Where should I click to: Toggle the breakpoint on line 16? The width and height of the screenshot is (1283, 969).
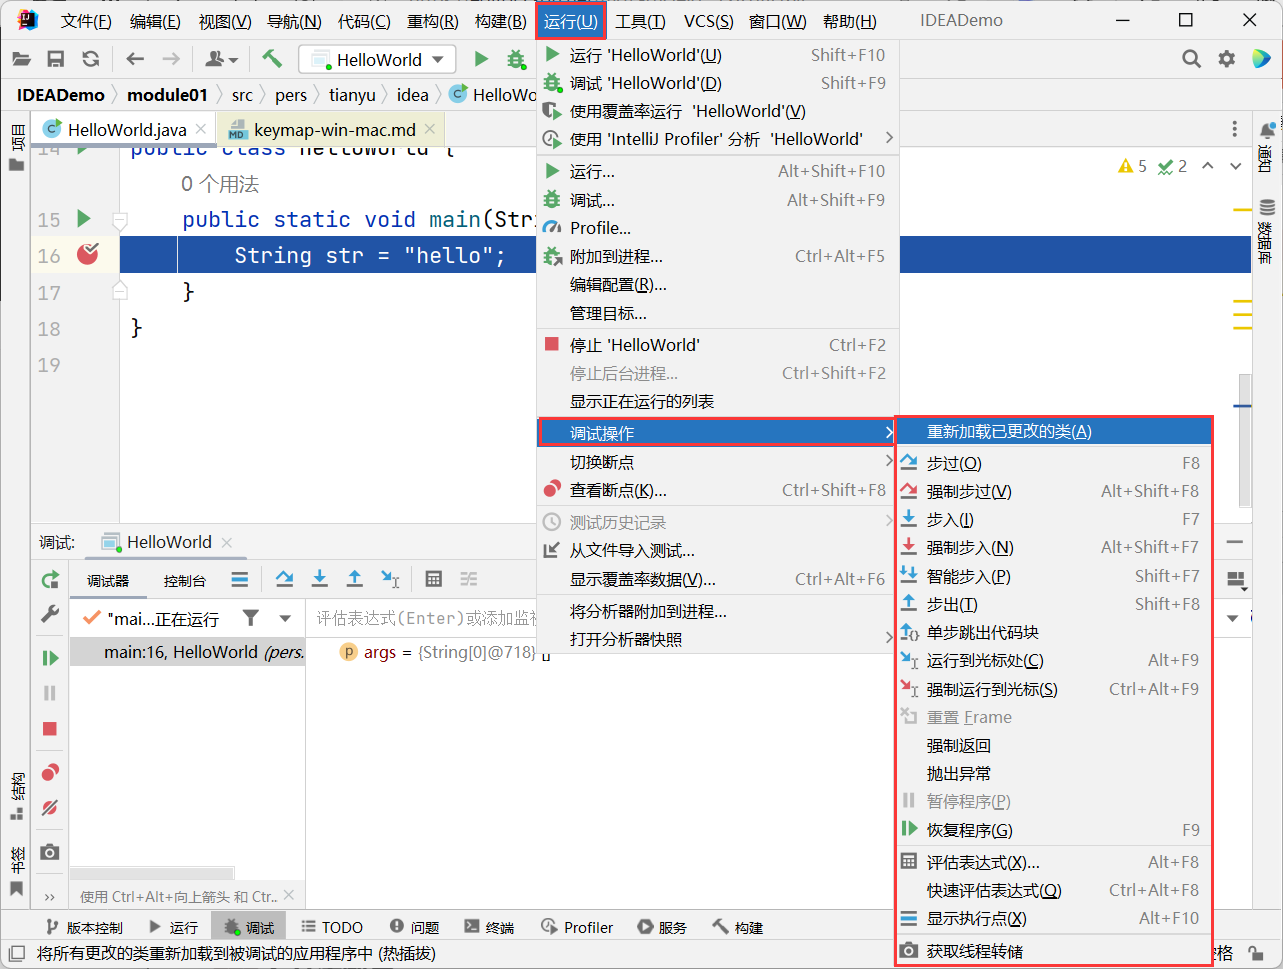pyautogui.click(x=88, y=254)
